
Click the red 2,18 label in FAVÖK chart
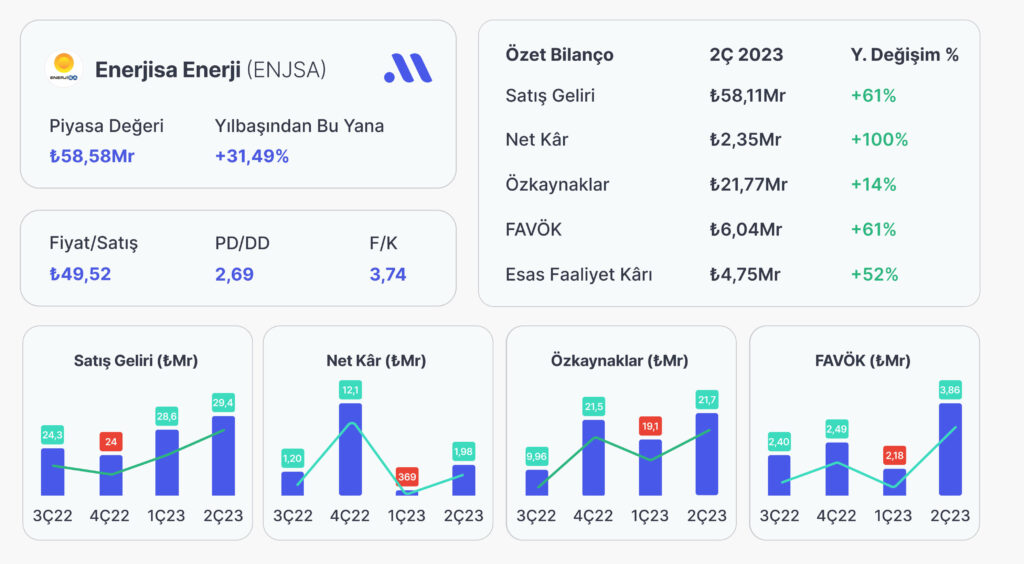[x=895, y=456]
